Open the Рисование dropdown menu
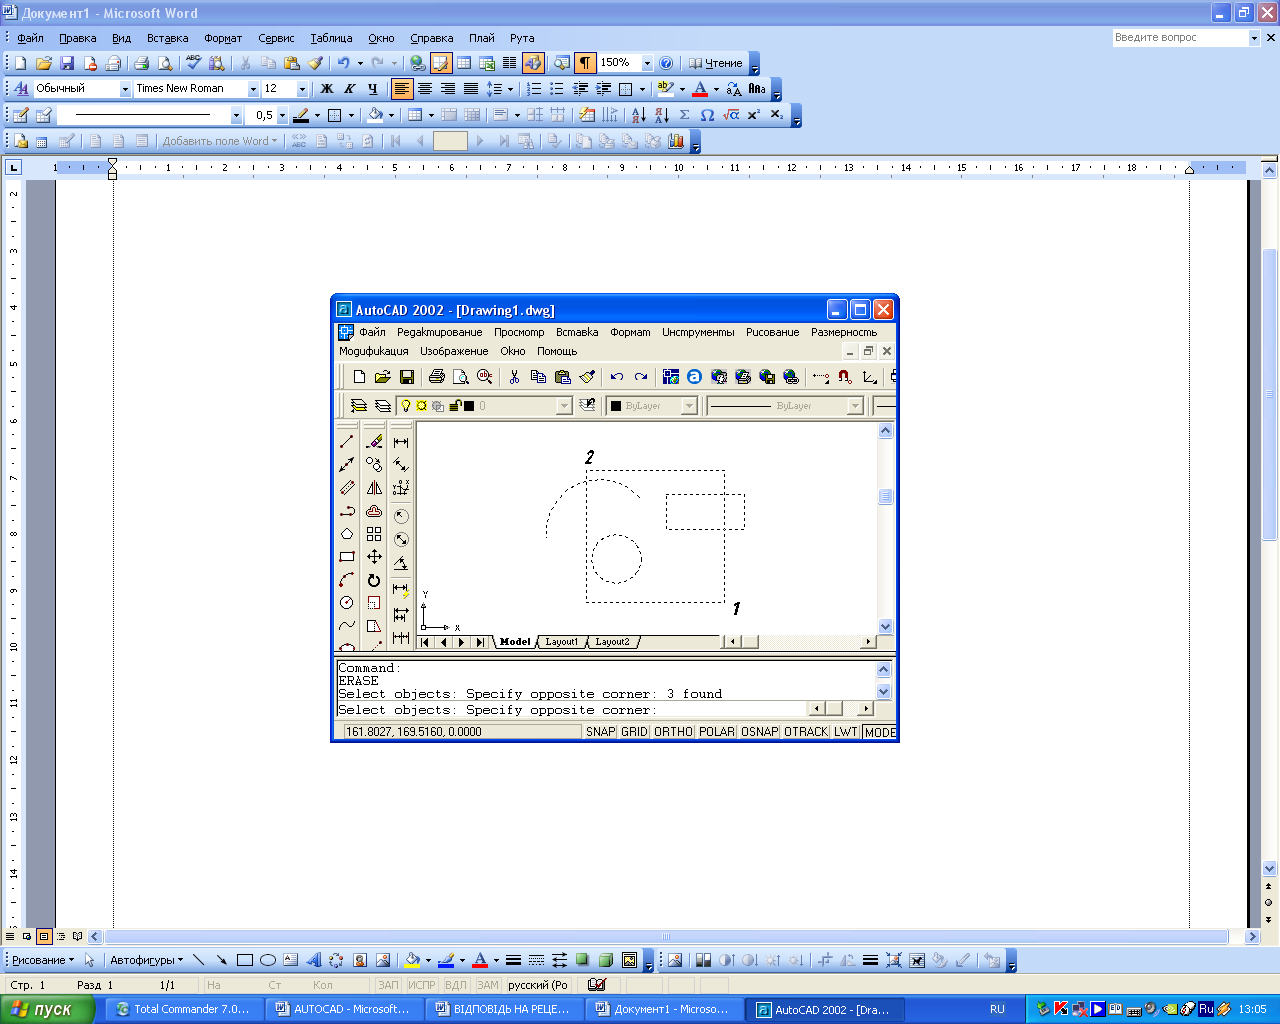Screen dimensions: 1280x1024 (42, 960)
